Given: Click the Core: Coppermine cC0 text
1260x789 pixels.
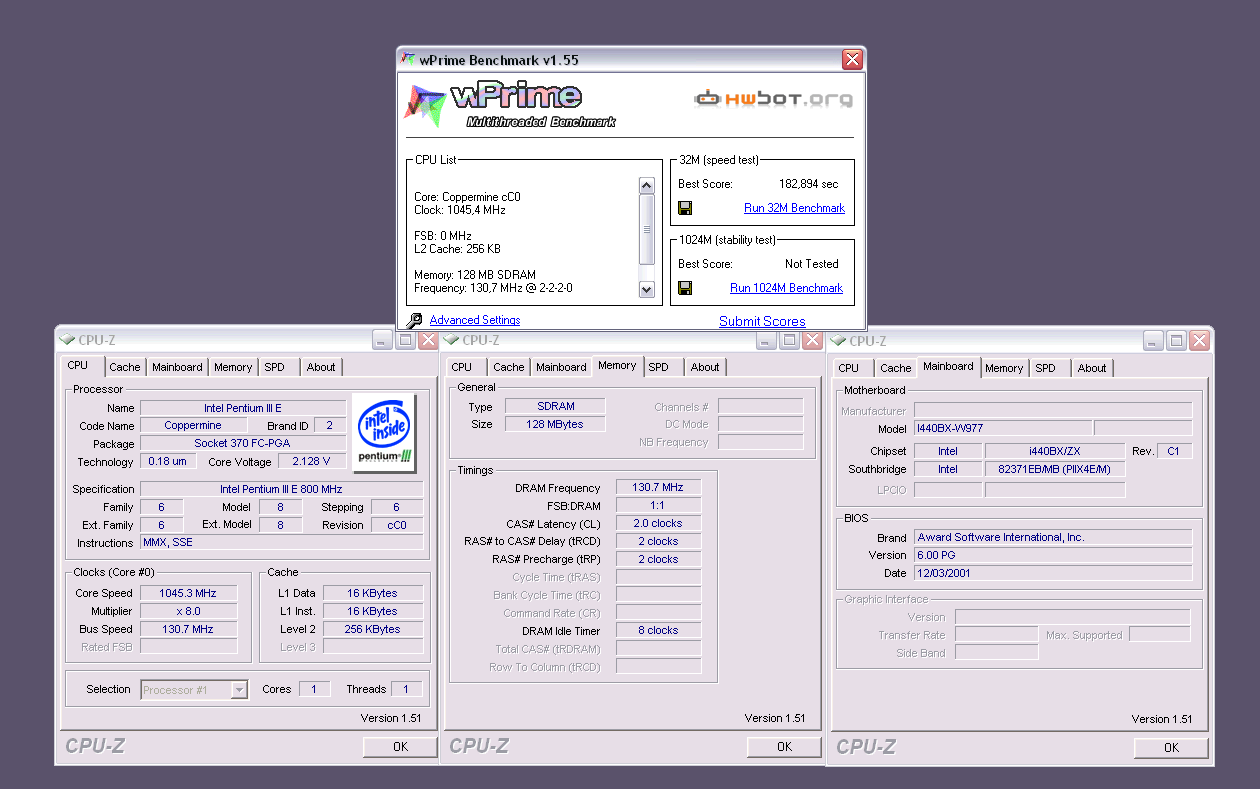Looking at the screenshot, I should click(467, 197).
